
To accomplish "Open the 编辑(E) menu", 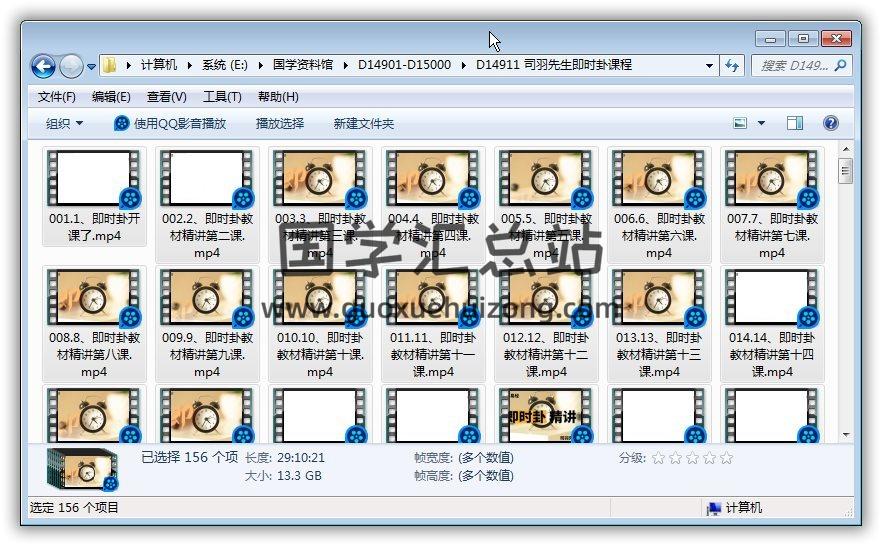I will [111, 97].
